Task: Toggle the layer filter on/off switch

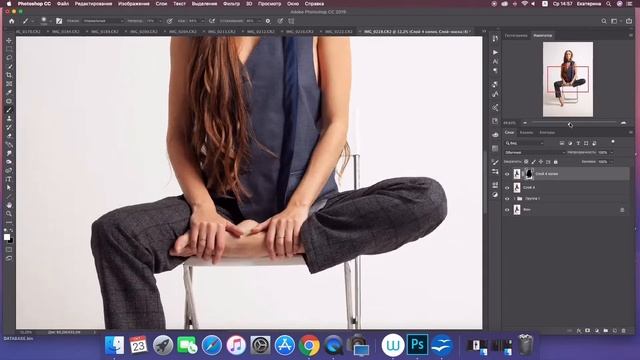Action: click(613, 142)
